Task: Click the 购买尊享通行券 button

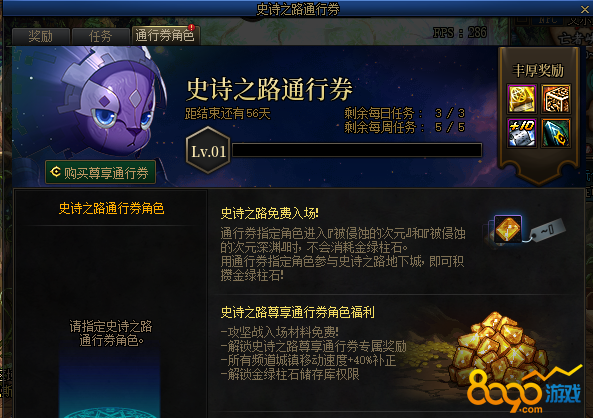Action: click(100, 172)
